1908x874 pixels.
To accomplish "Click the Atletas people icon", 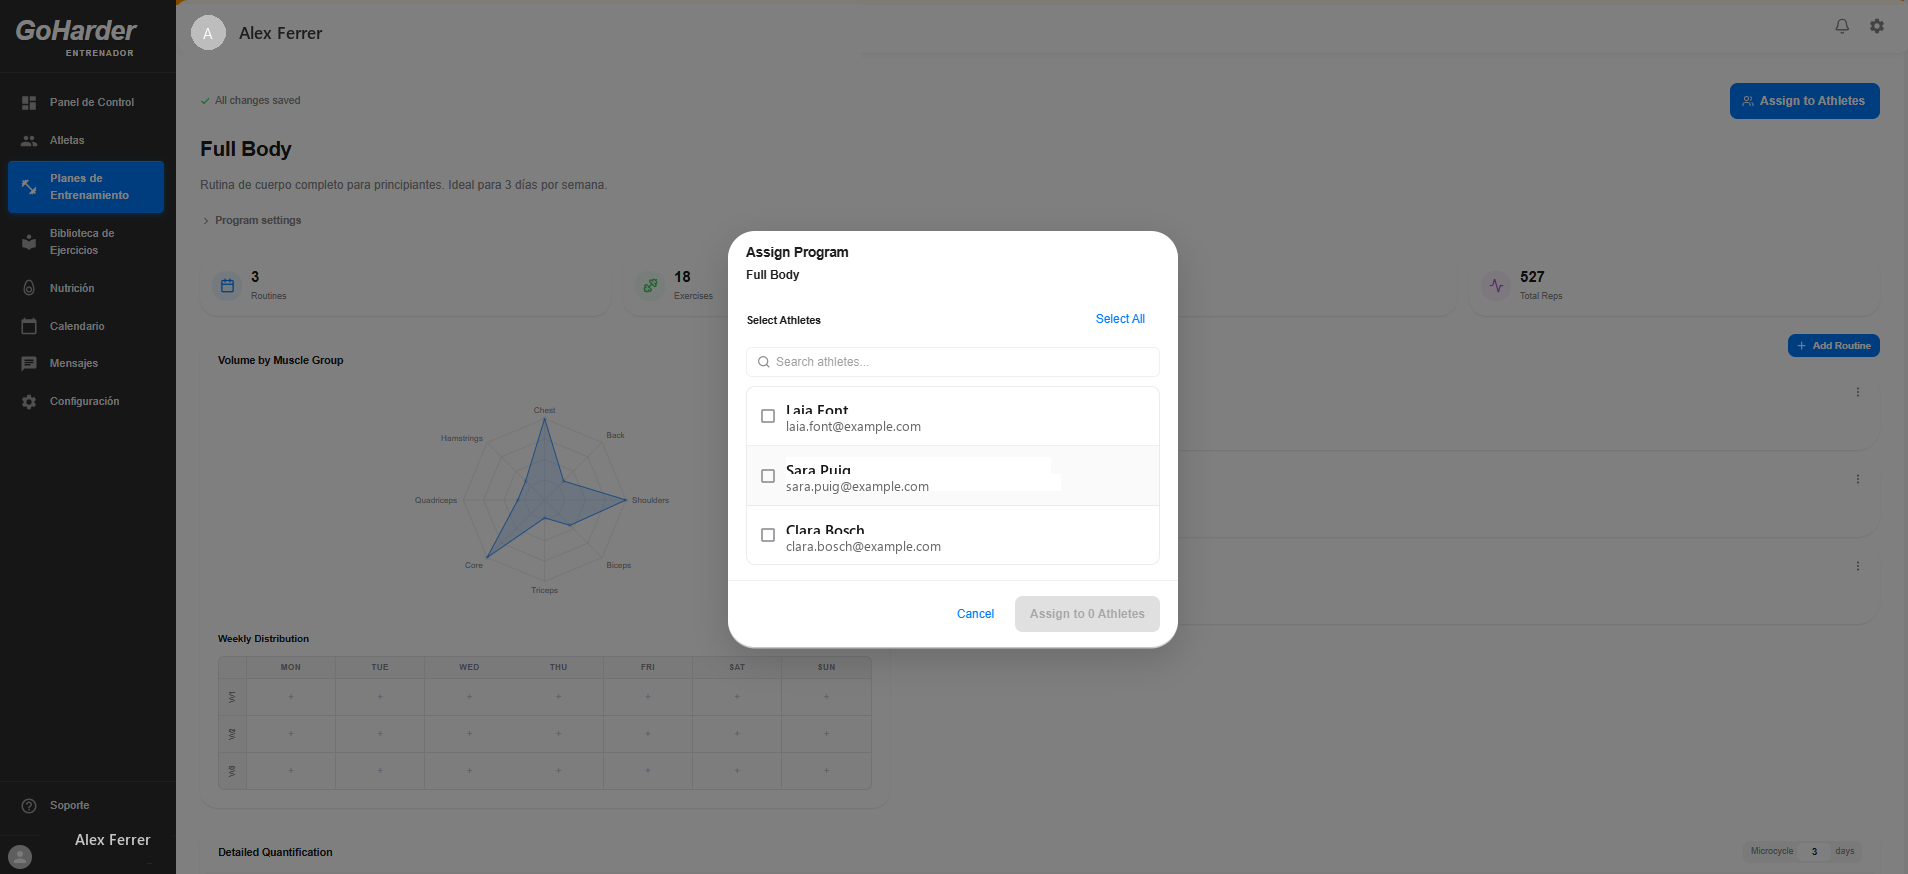I will 29,141.
